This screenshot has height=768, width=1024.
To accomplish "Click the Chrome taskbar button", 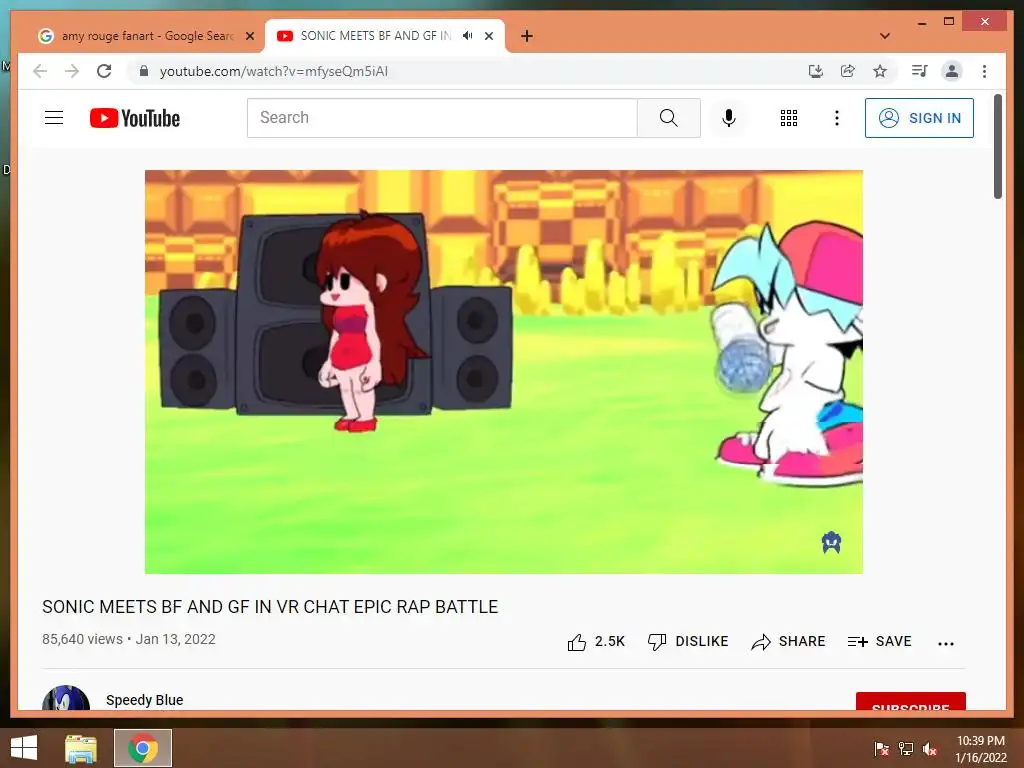I will click(x=143, y=748).
